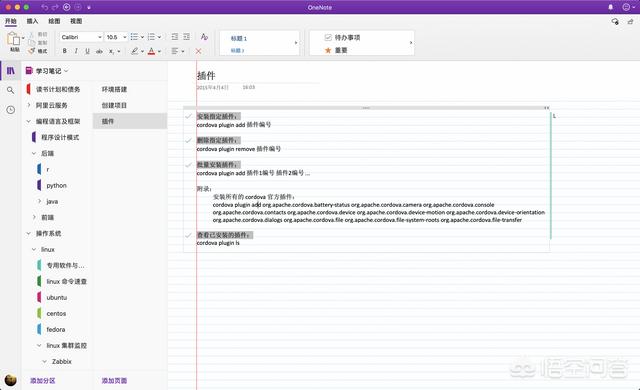Click the paste clipboard icon
640x390 pixels.
(13, 39)
